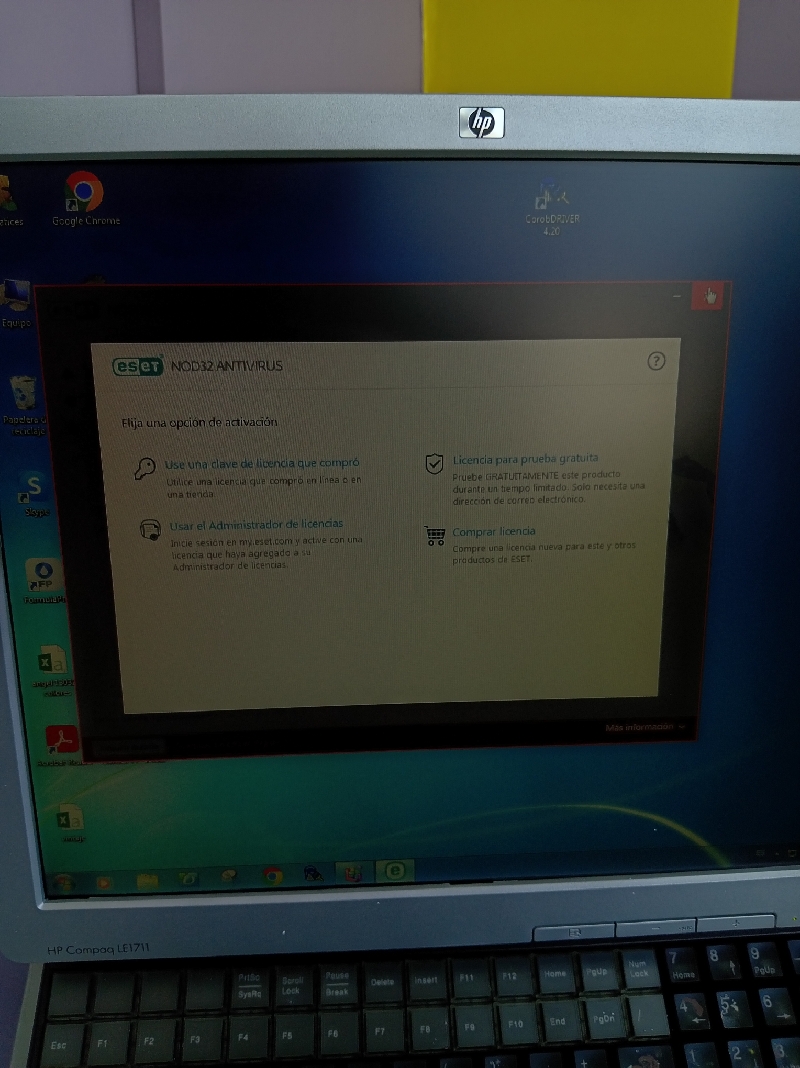Launch Skype from the desktop shortcut
Screen dimensions: 800x1068
click(34, 493)
